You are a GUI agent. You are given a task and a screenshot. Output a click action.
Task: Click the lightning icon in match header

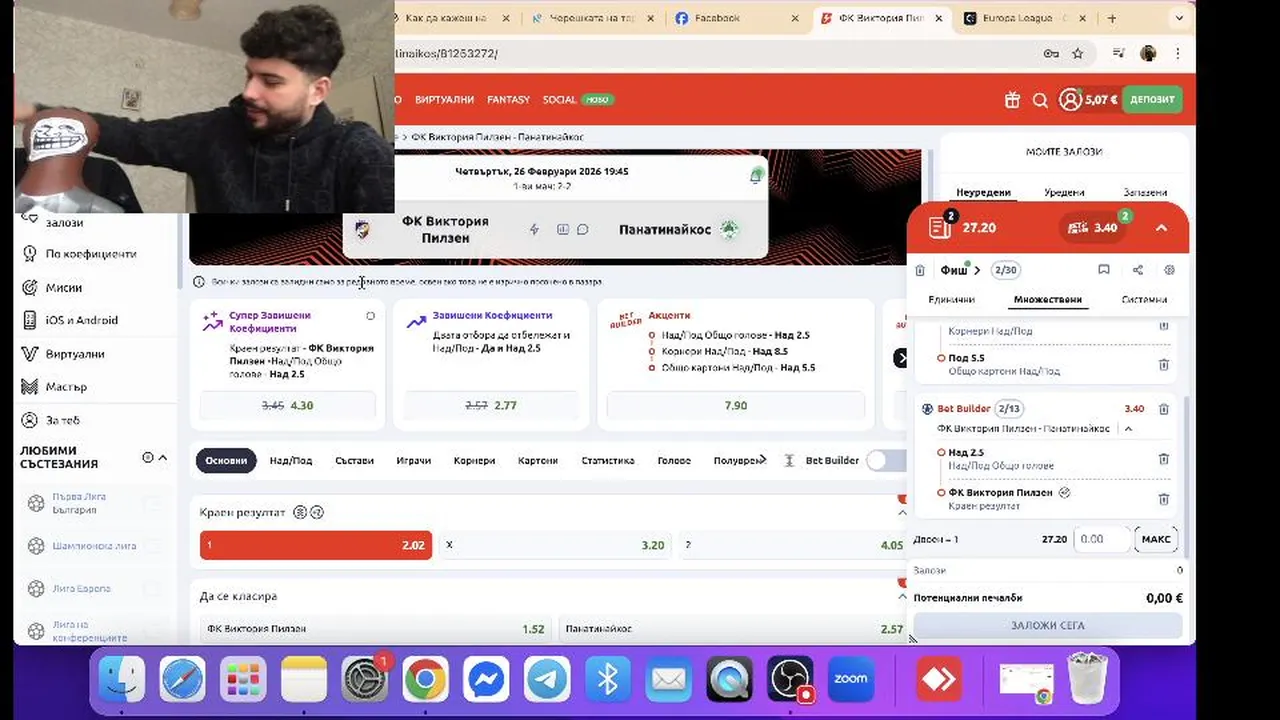(534, 229)
